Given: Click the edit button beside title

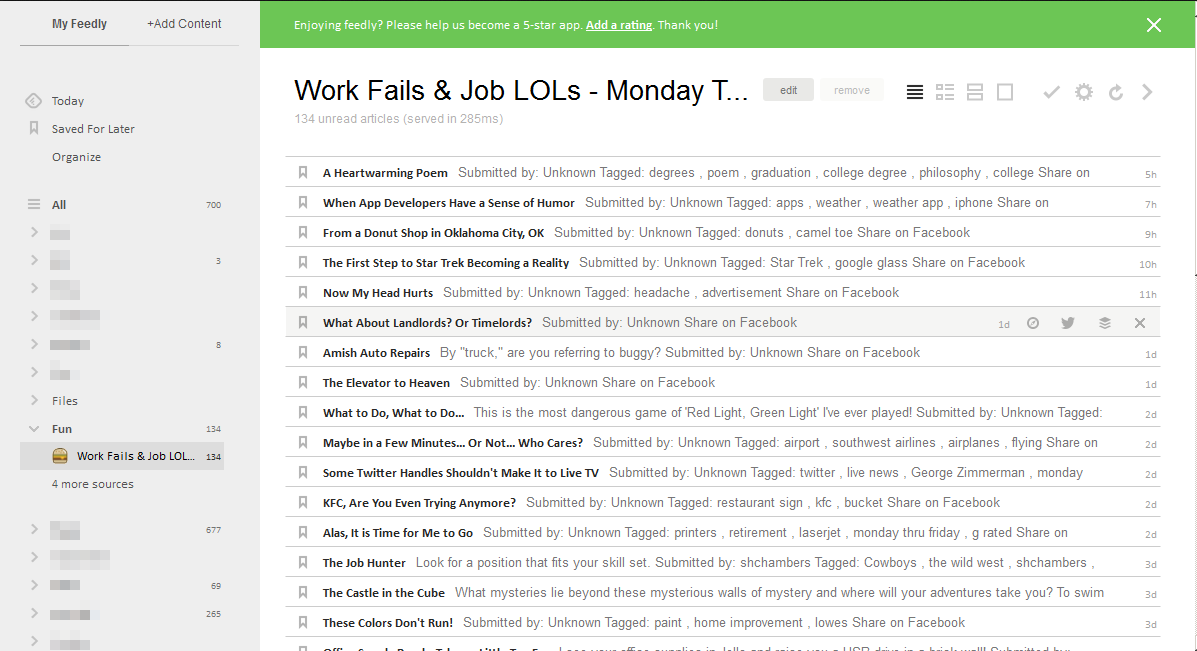Looking at the screenshot, I should [789, 90].
